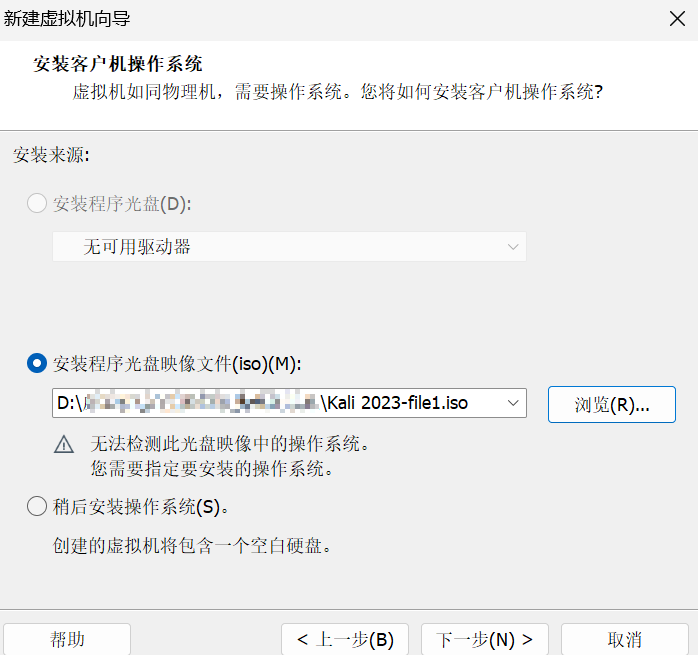The width and height of the screenshot is (698, 655).
Task: Click the warning triangle icon
Action: point(64,445)
